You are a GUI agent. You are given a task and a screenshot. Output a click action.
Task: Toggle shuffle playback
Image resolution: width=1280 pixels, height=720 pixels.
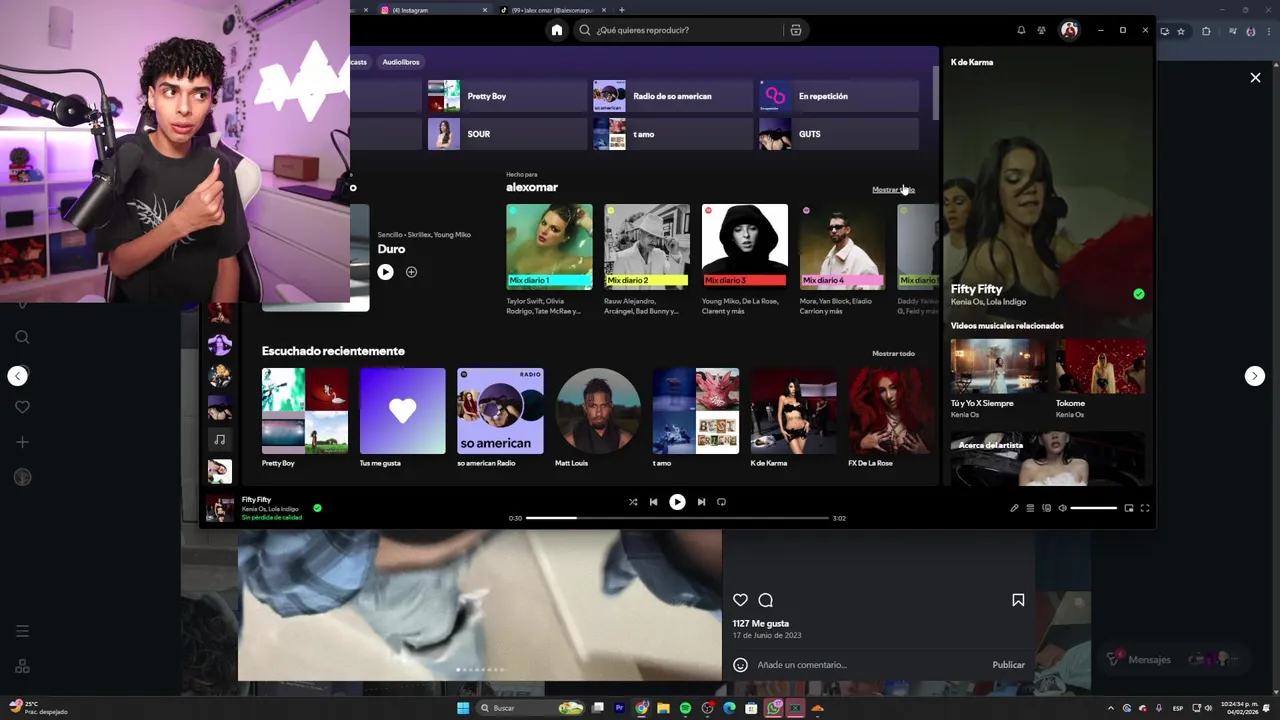(x=633, y=502)
